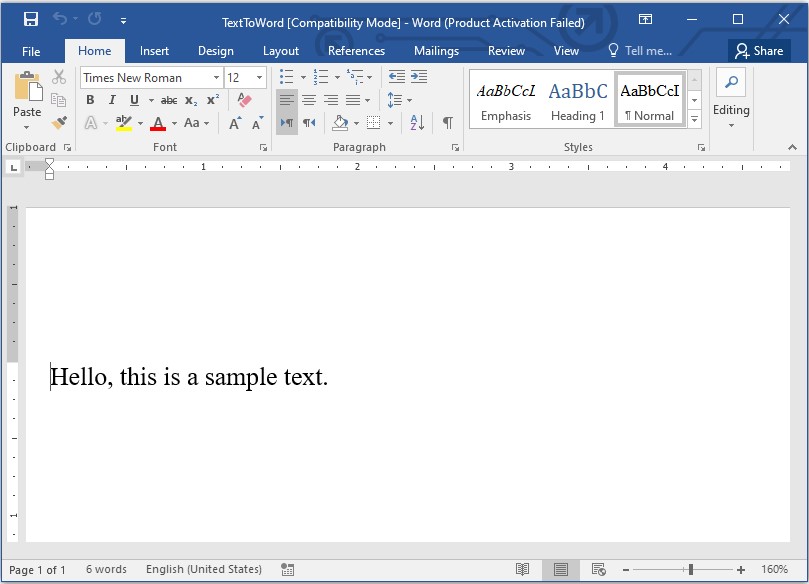
Task: Select the Format Painter tool
Action: [58, 123]
